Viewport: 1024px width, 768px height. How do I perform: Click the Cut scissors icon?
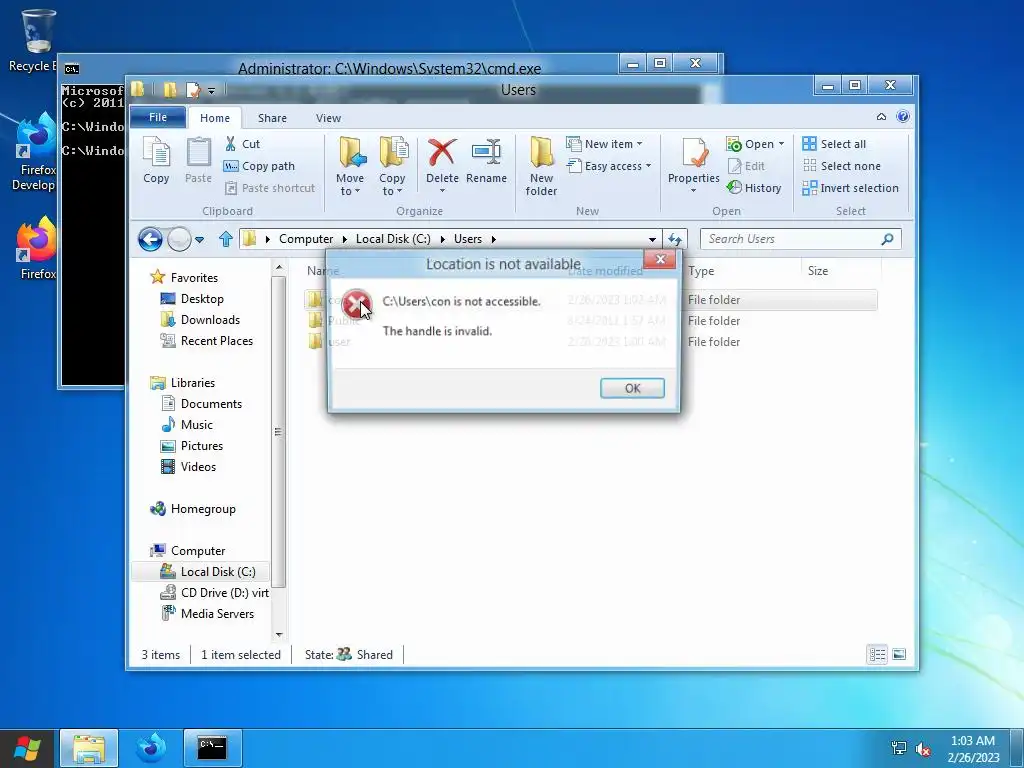231,144
